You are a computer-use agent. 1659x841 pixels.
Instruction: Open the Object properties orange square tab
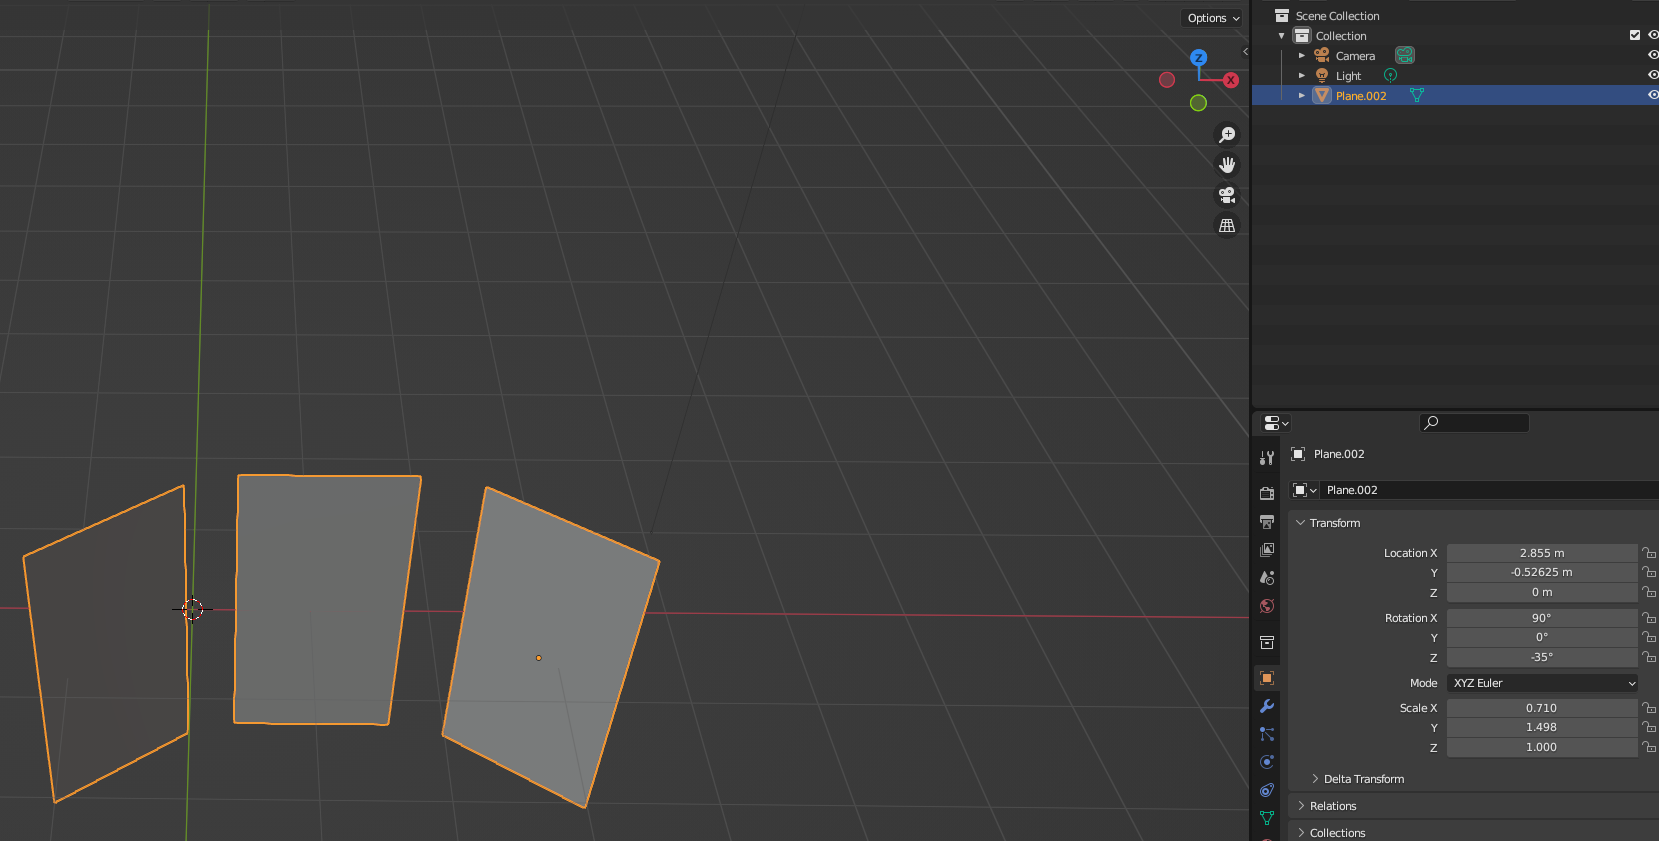coord(1267,678)
